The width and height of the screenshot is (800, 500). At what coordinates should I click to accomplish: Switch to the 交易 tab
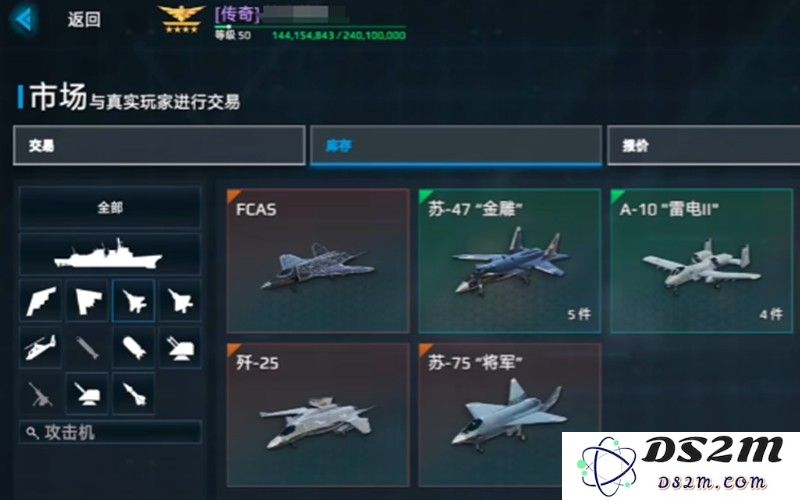click(x=159, y=145)
